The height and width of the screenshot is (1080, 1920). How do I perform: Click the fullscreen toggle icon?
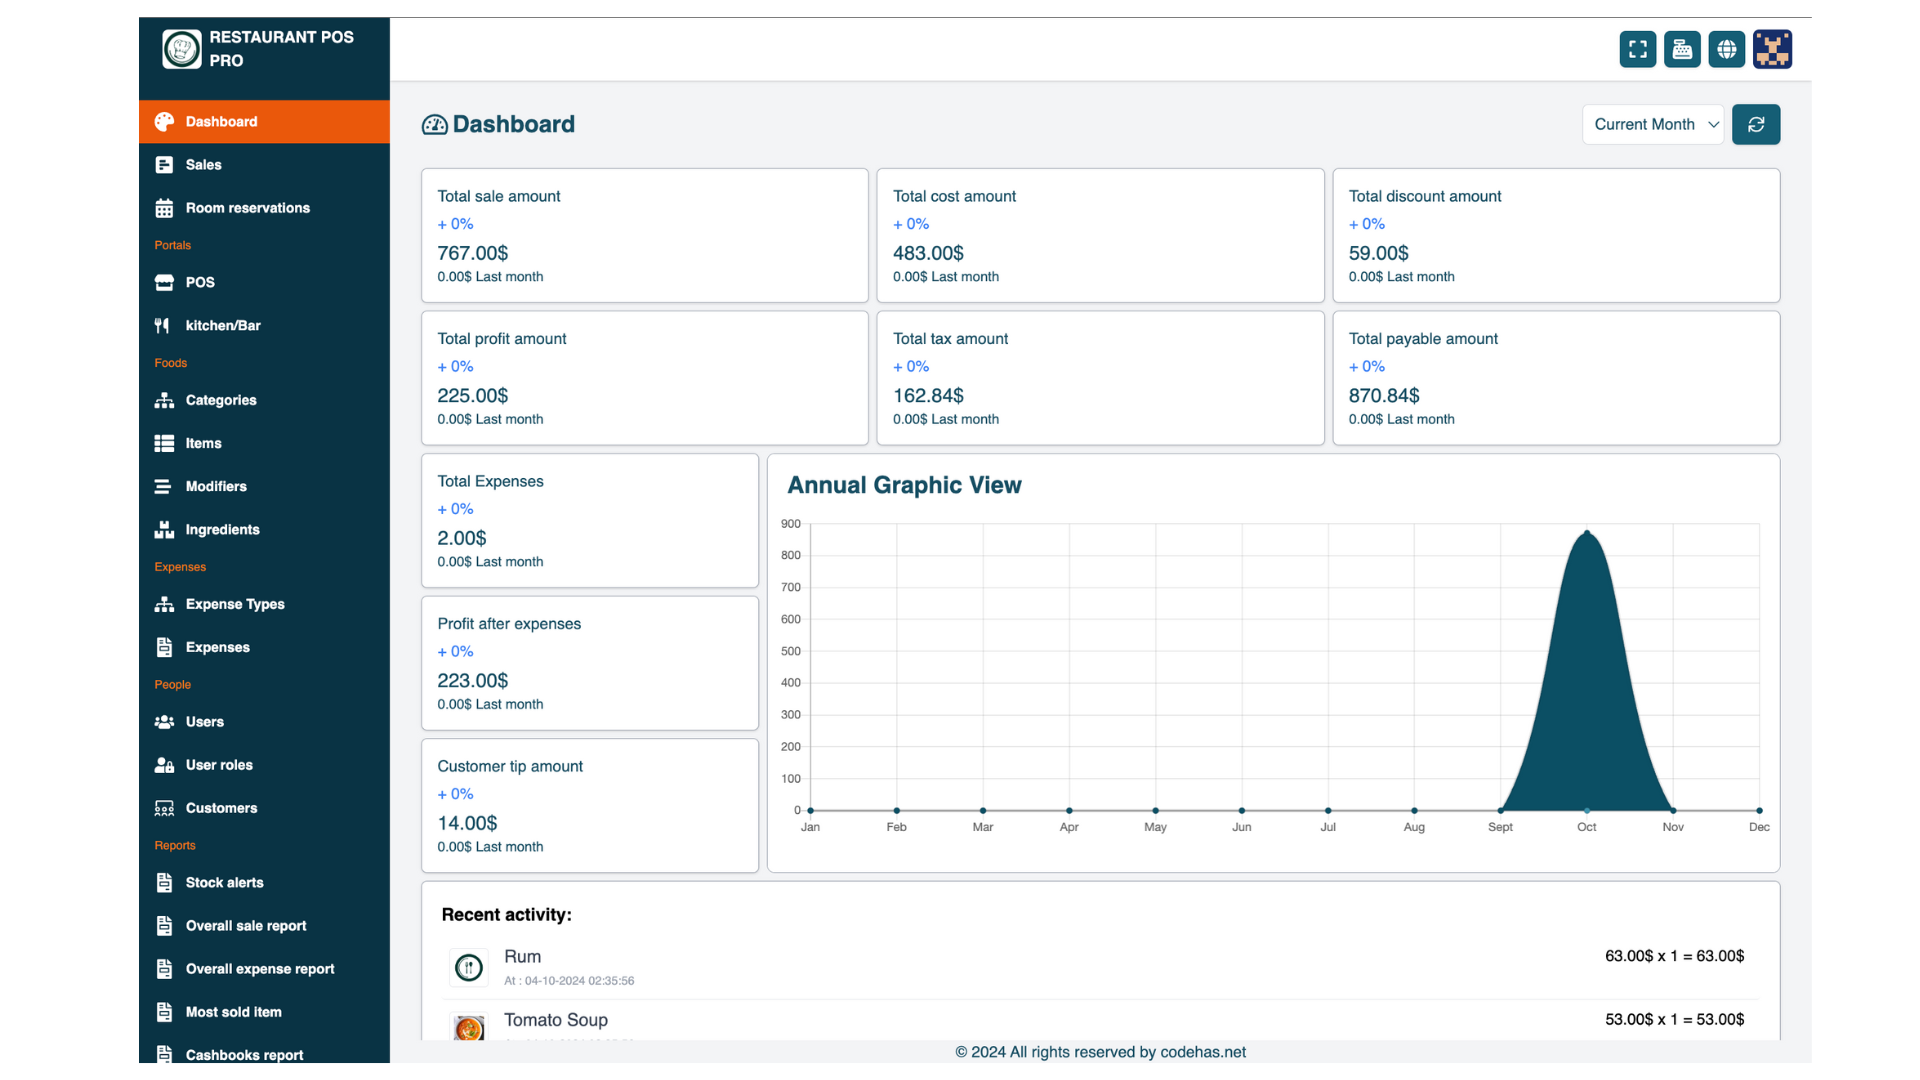pyautogui.click(x=1637, y=49)
